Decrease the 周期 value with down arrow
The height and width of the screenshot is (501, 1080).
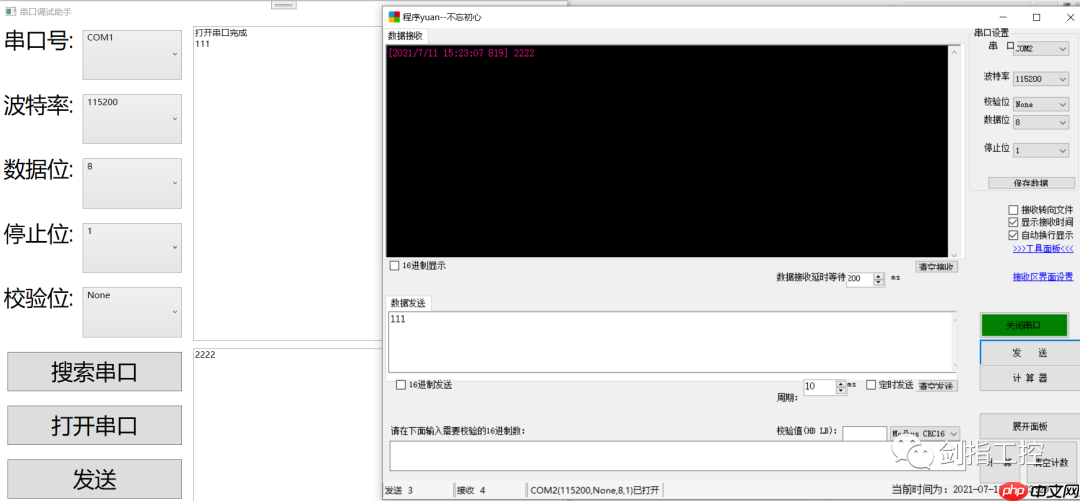point(840,390)
